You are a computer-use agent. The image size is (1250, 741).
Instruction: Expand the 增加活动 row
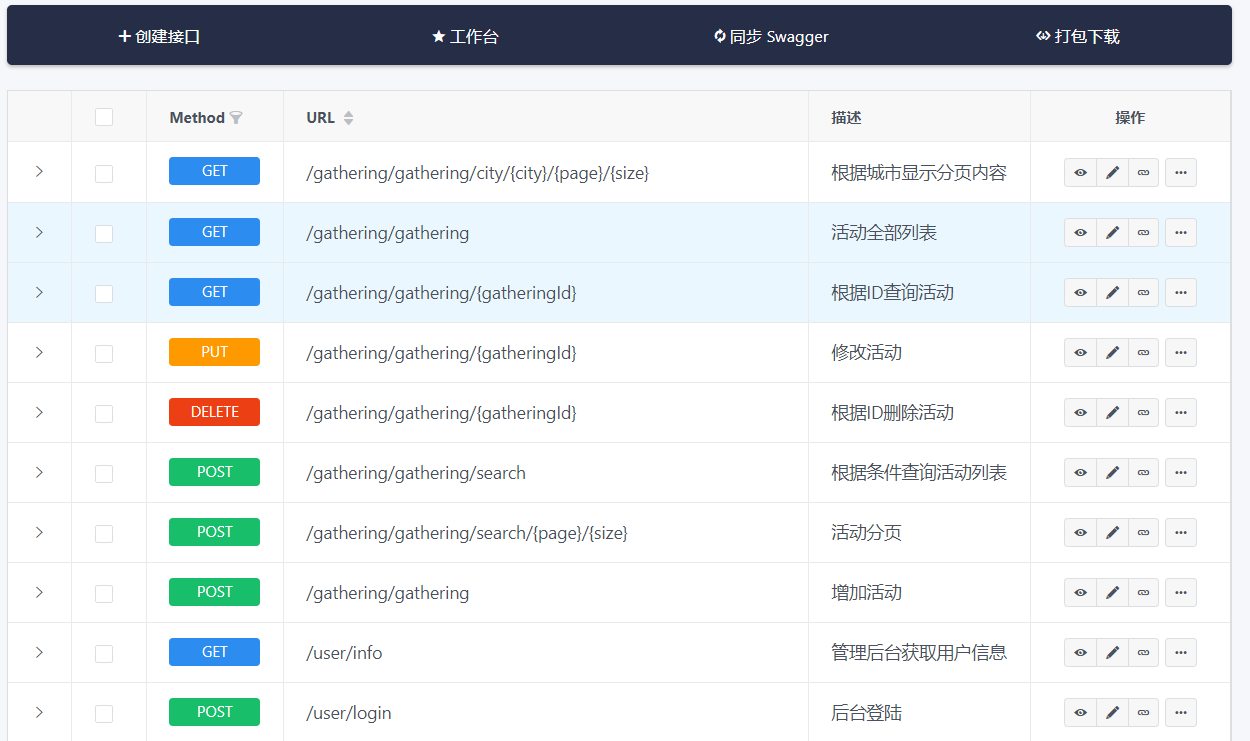click(39, 592)
